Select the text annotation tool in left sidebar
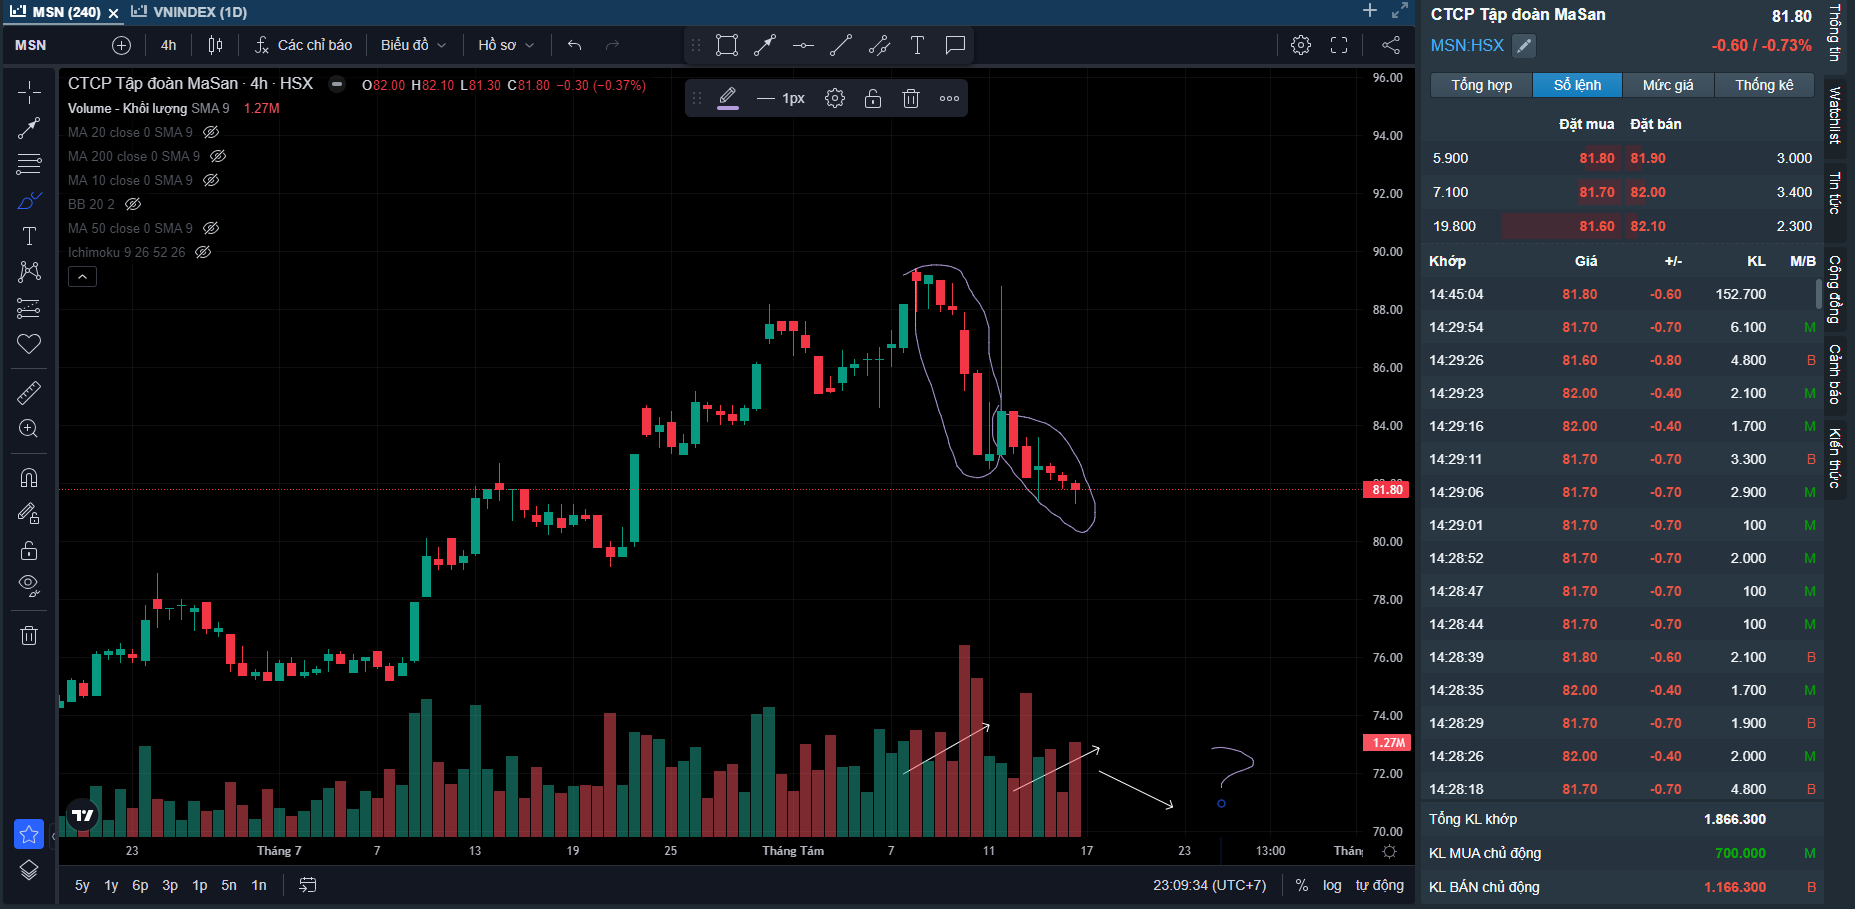1855x909 pixels. pos(29,236)
